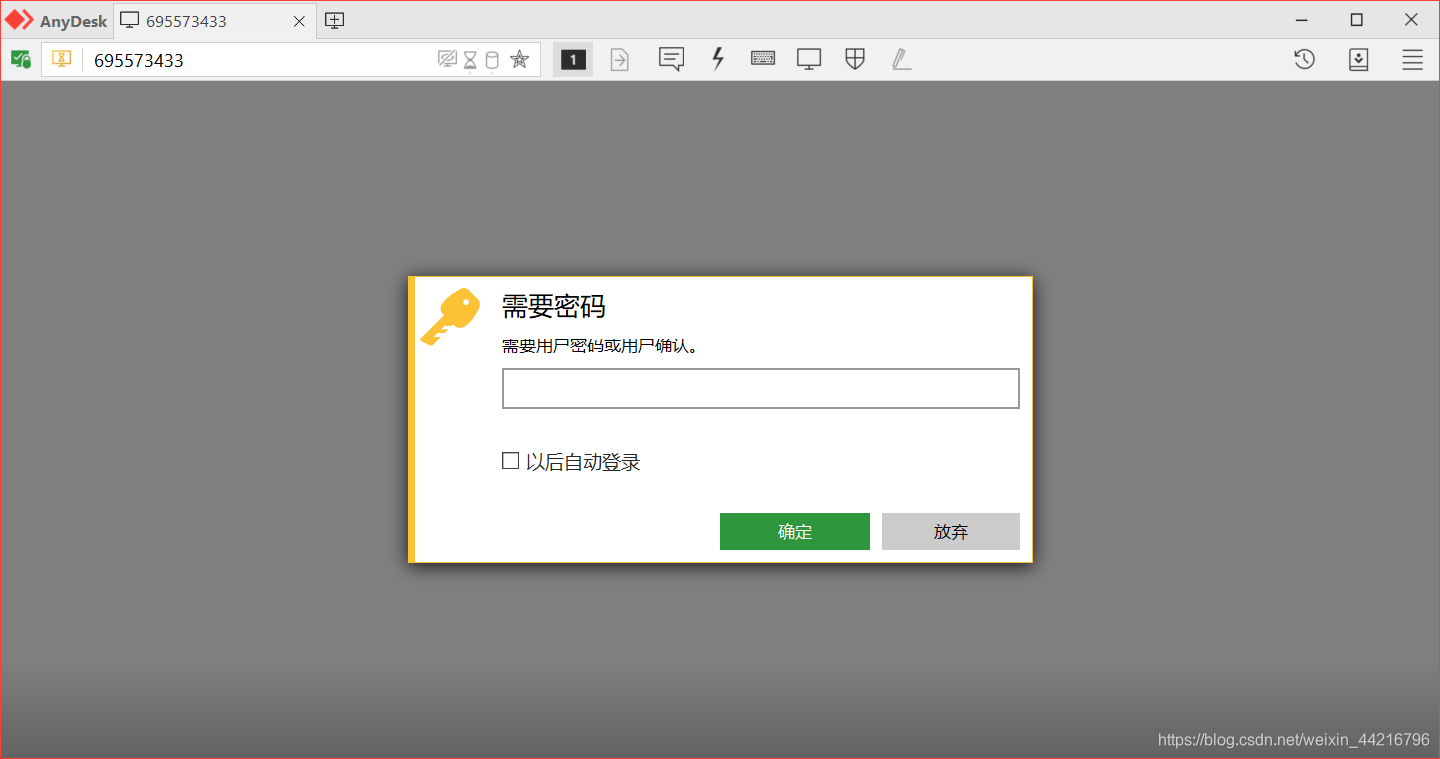
Task: Enable 以后自动登录 checkbox
Action: pyautogui.click(x=511, y=461)
